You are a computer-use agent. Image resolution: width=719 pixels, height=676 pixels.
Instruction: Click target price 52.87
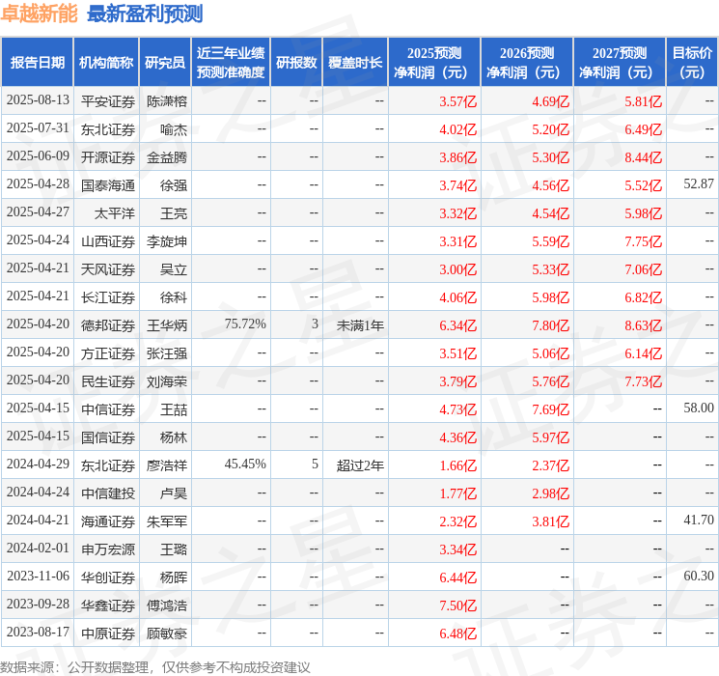coord(698,184)
